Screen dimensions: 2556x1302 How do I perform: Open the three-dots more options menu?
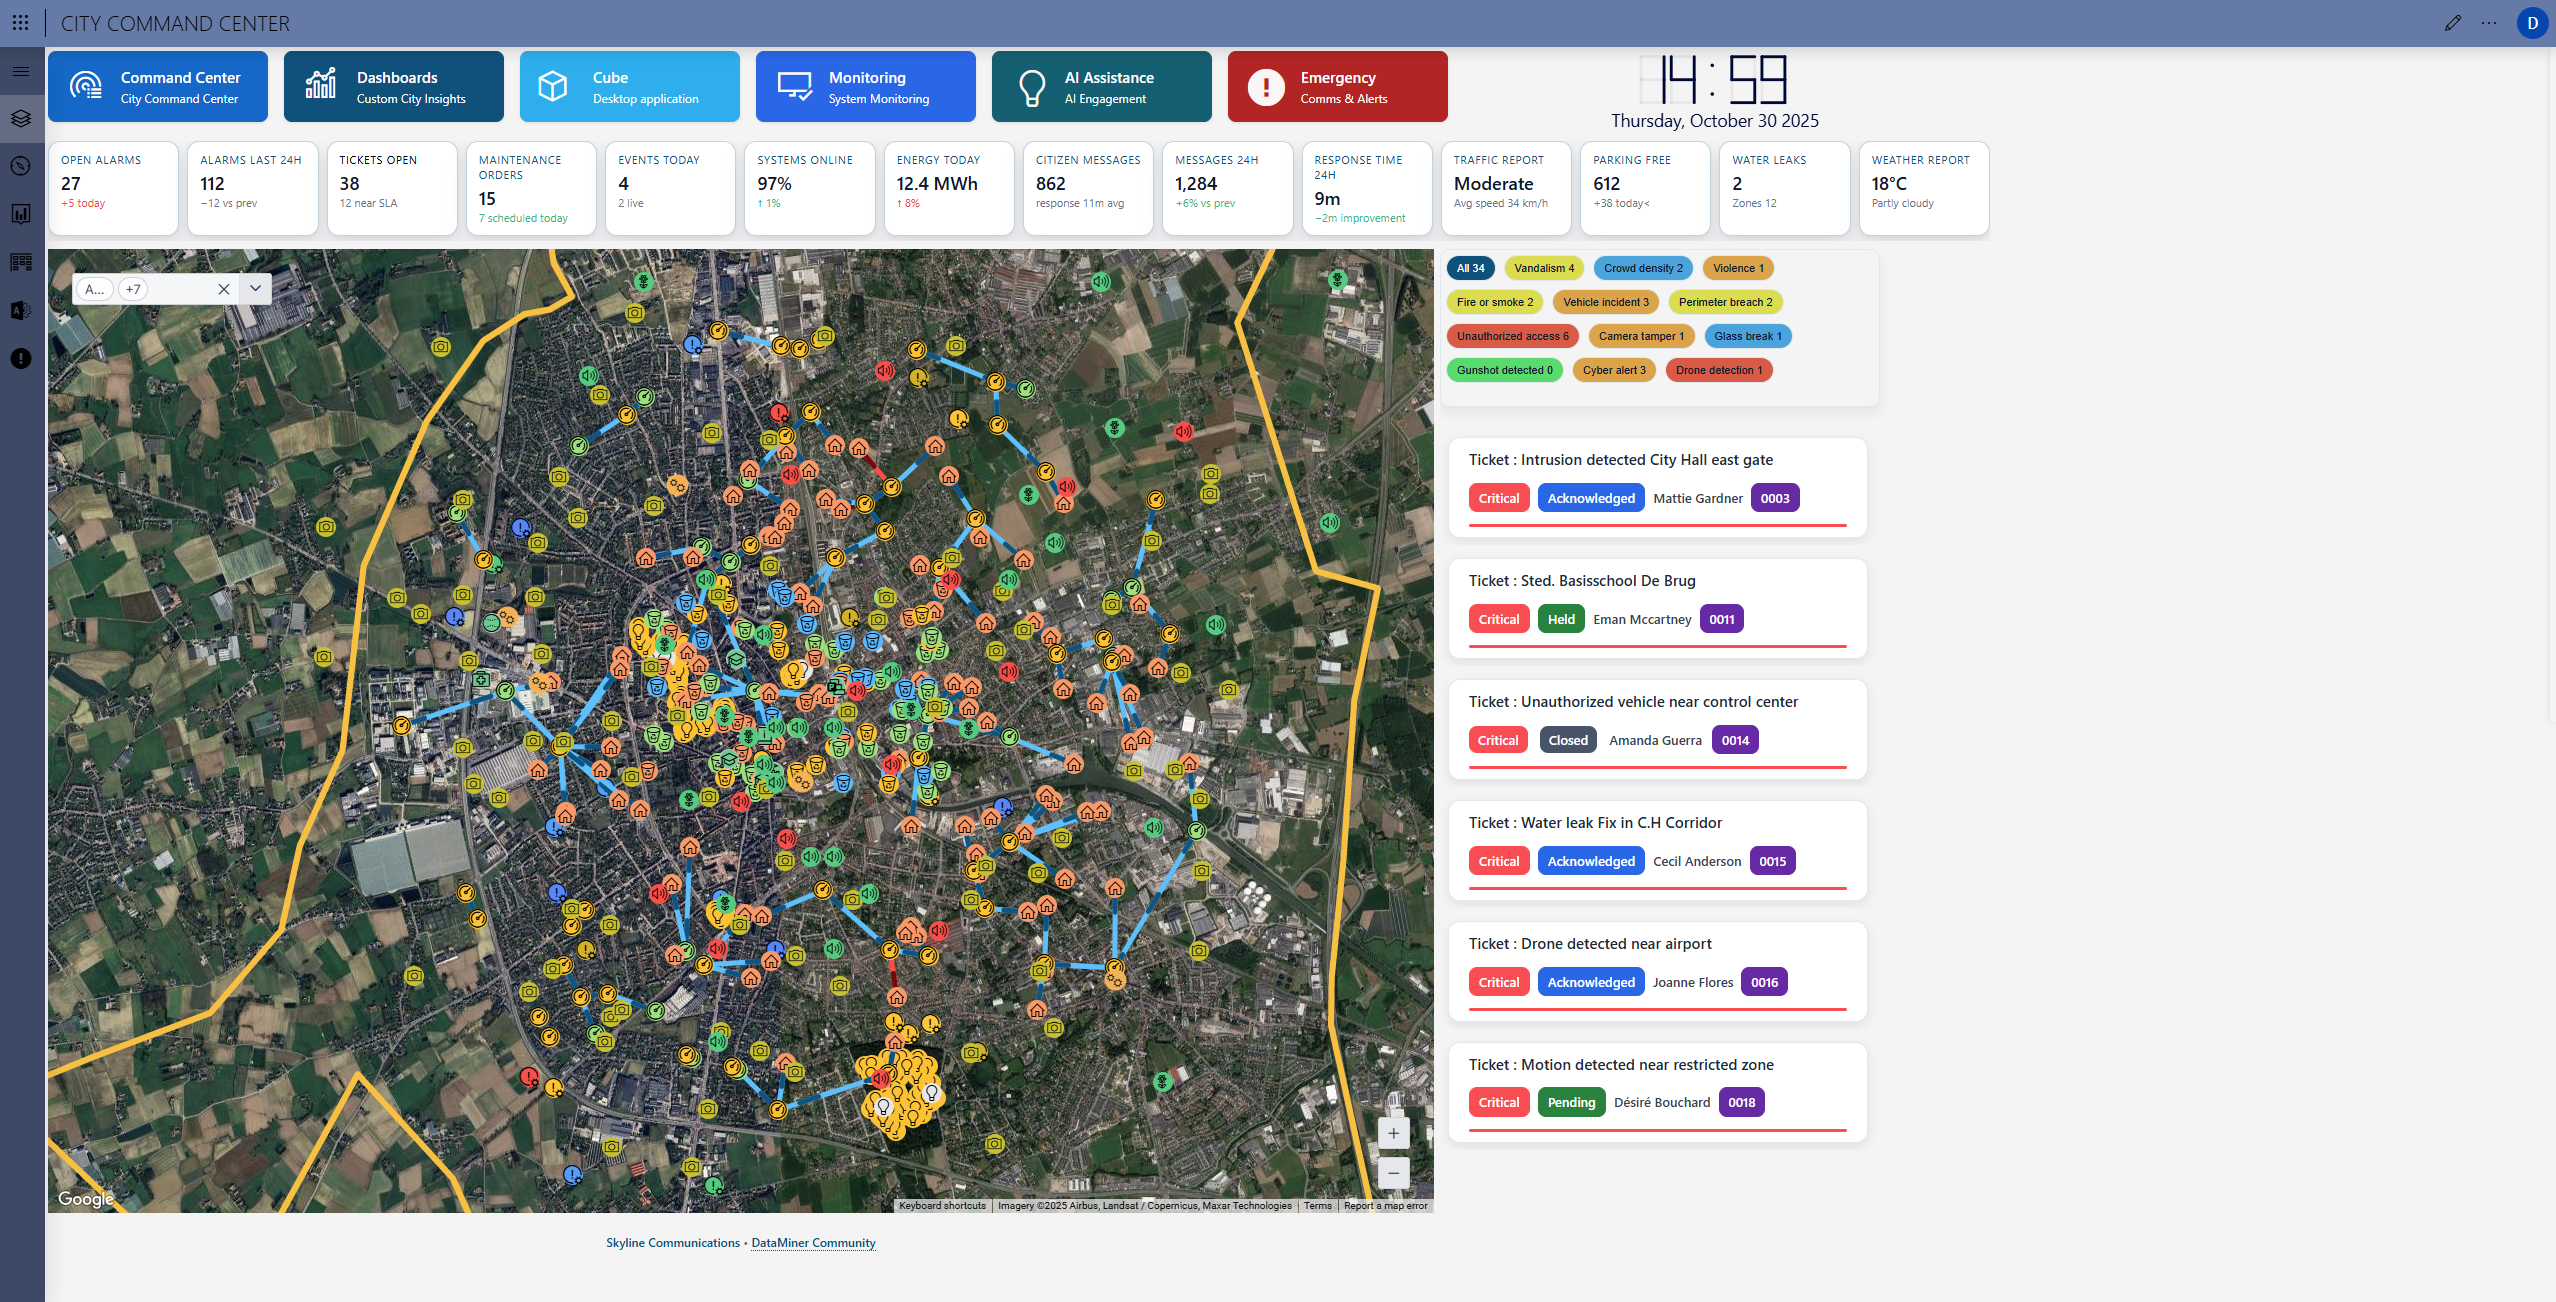click(2489, 23)
